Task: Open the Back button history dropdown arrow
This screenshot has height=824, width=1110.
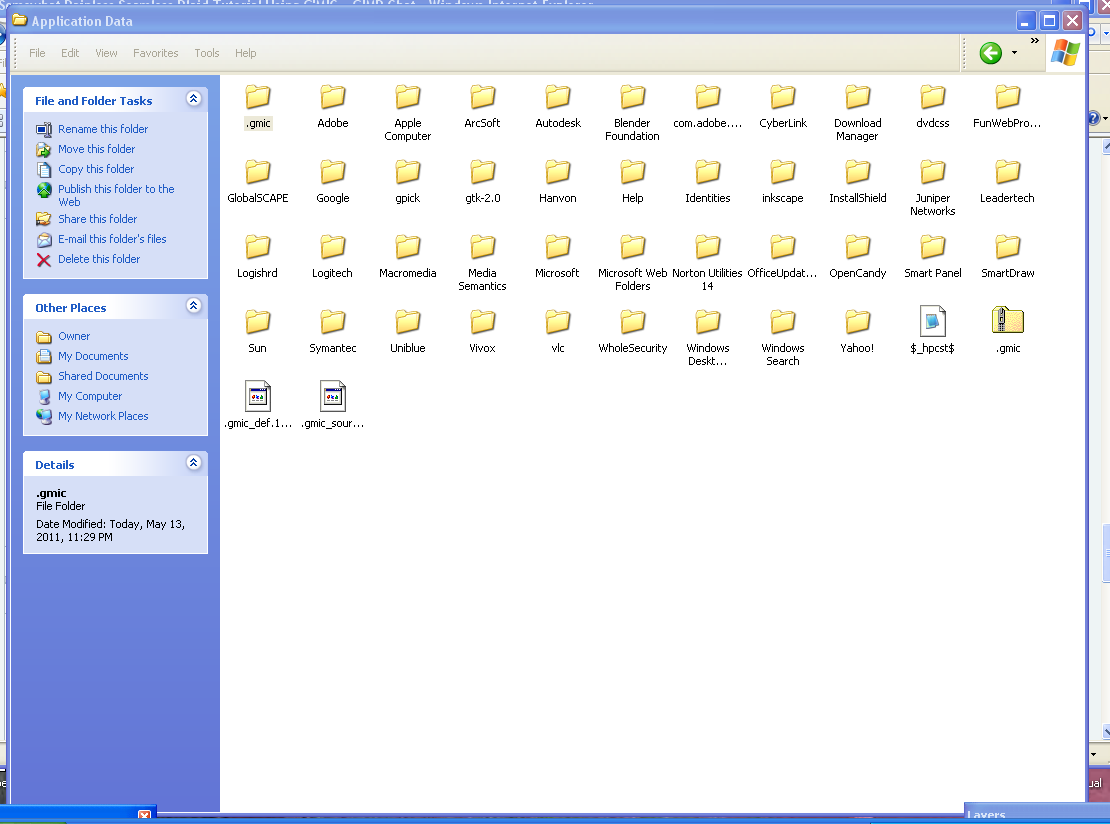Action: pyautogui.click(x=1014, y=53)
